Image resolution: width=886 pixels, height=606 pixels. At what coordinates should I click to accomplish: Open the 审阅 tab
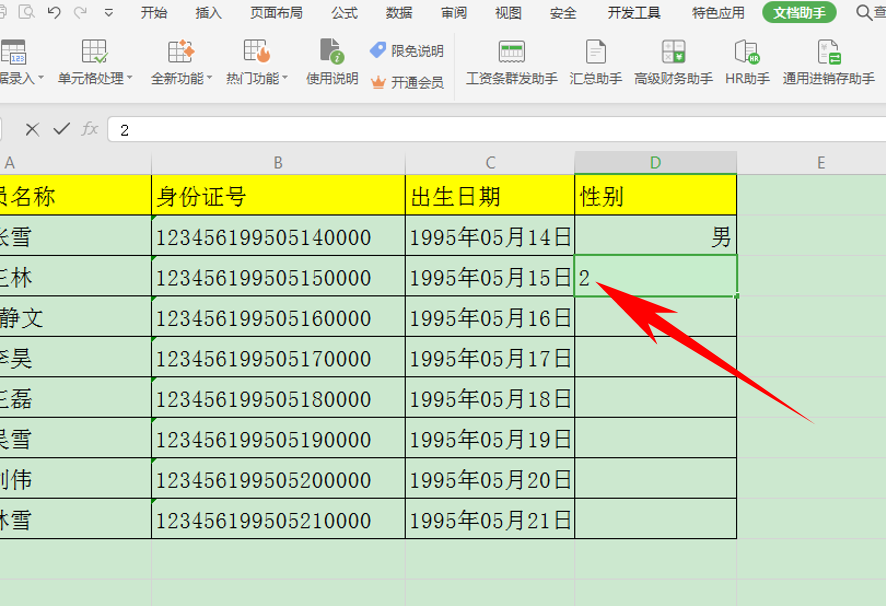(x=454, y=12)
